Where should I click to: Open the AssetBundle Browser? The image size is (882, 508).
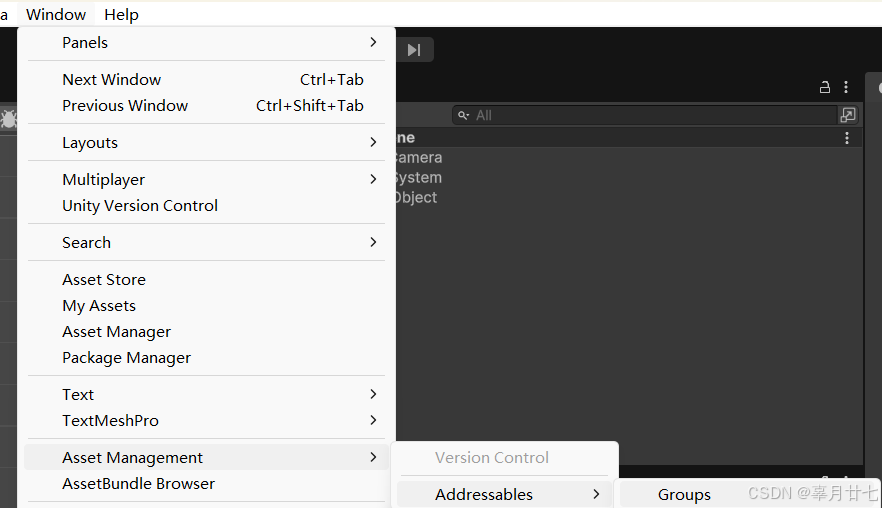[207, 484]
